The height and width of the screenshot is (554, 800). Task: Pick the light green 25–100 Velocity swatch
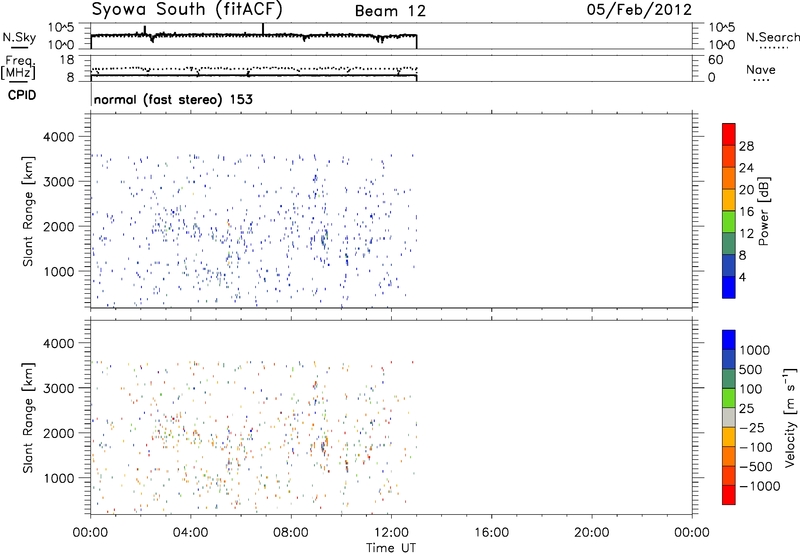729,398
